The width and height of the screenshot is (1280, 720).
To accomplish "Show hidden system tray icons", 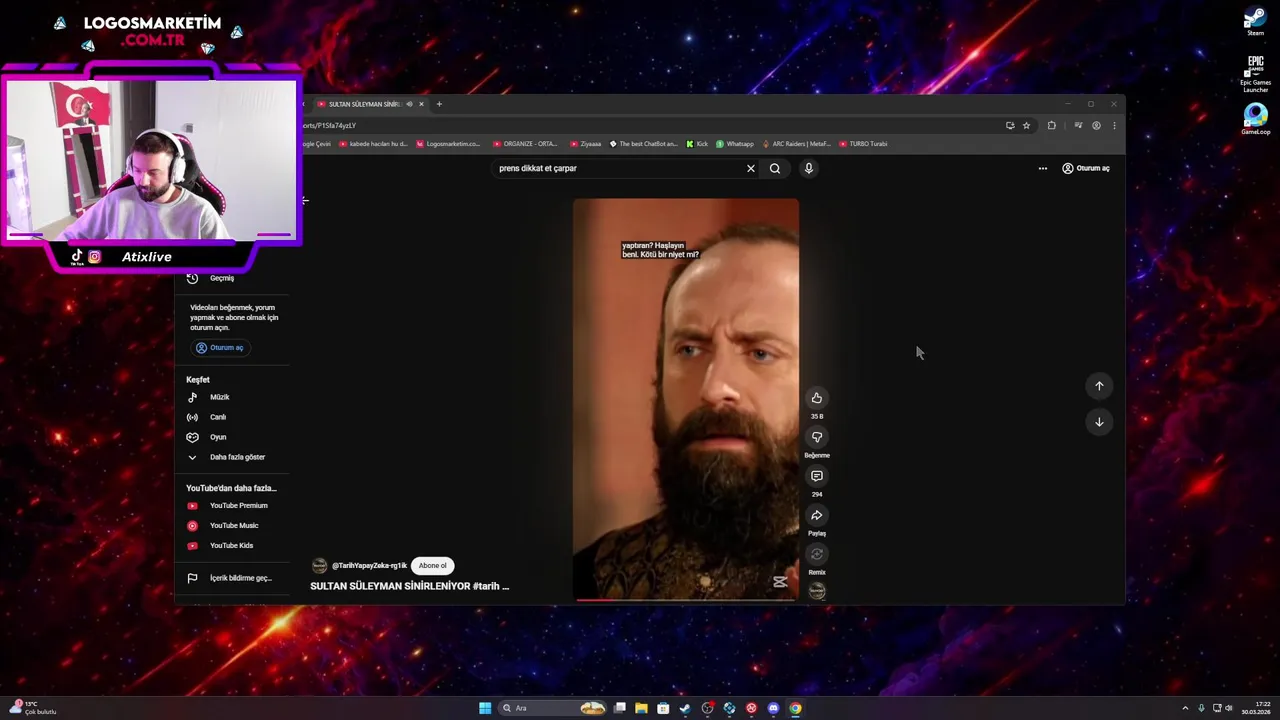I will [x=1185, y=708].
